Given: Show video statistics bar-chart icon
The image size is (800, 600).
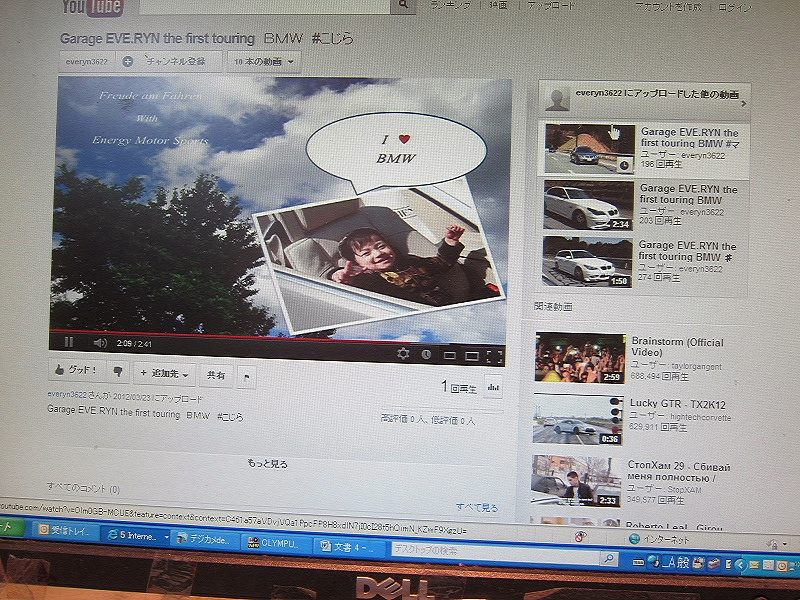Looking at the screenshot, I should (x=493, y=387).
